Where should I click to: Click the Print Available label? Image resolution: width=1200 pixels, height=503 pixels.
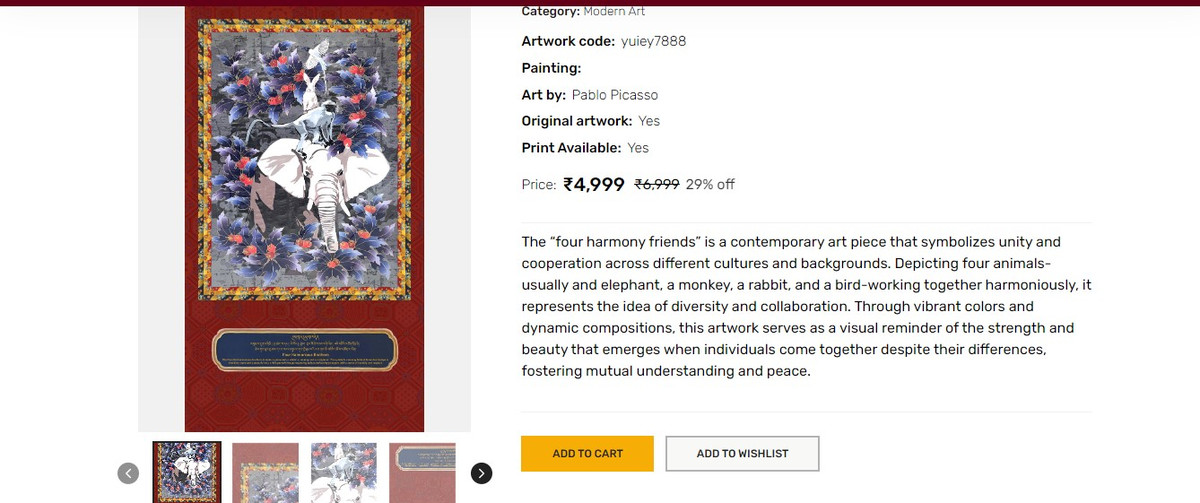(x=571, y=148)
